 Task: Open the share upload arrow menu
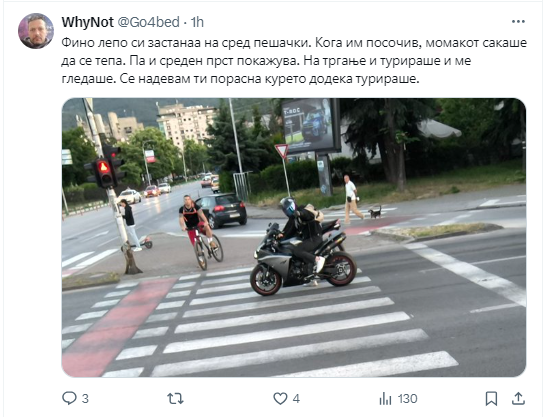click(518, 398)
